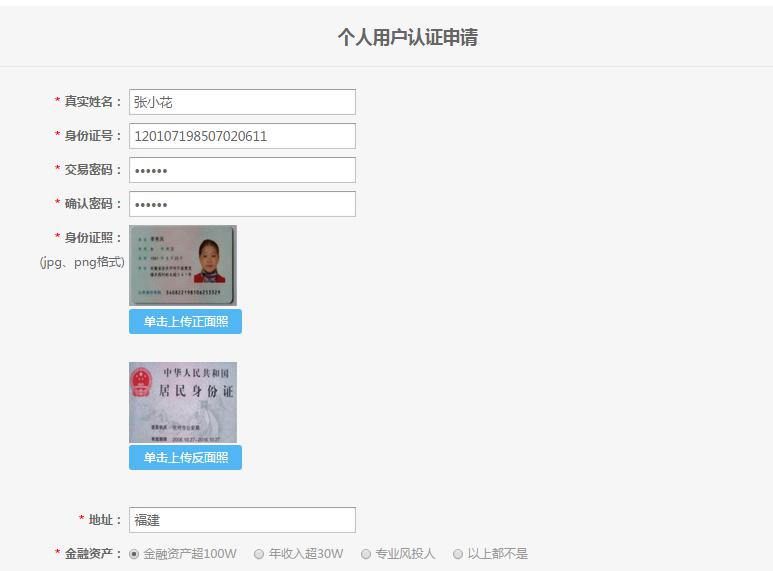Click the 单击上传反面照 upload button
Viewport: 773px width, 571px height.
185,458
